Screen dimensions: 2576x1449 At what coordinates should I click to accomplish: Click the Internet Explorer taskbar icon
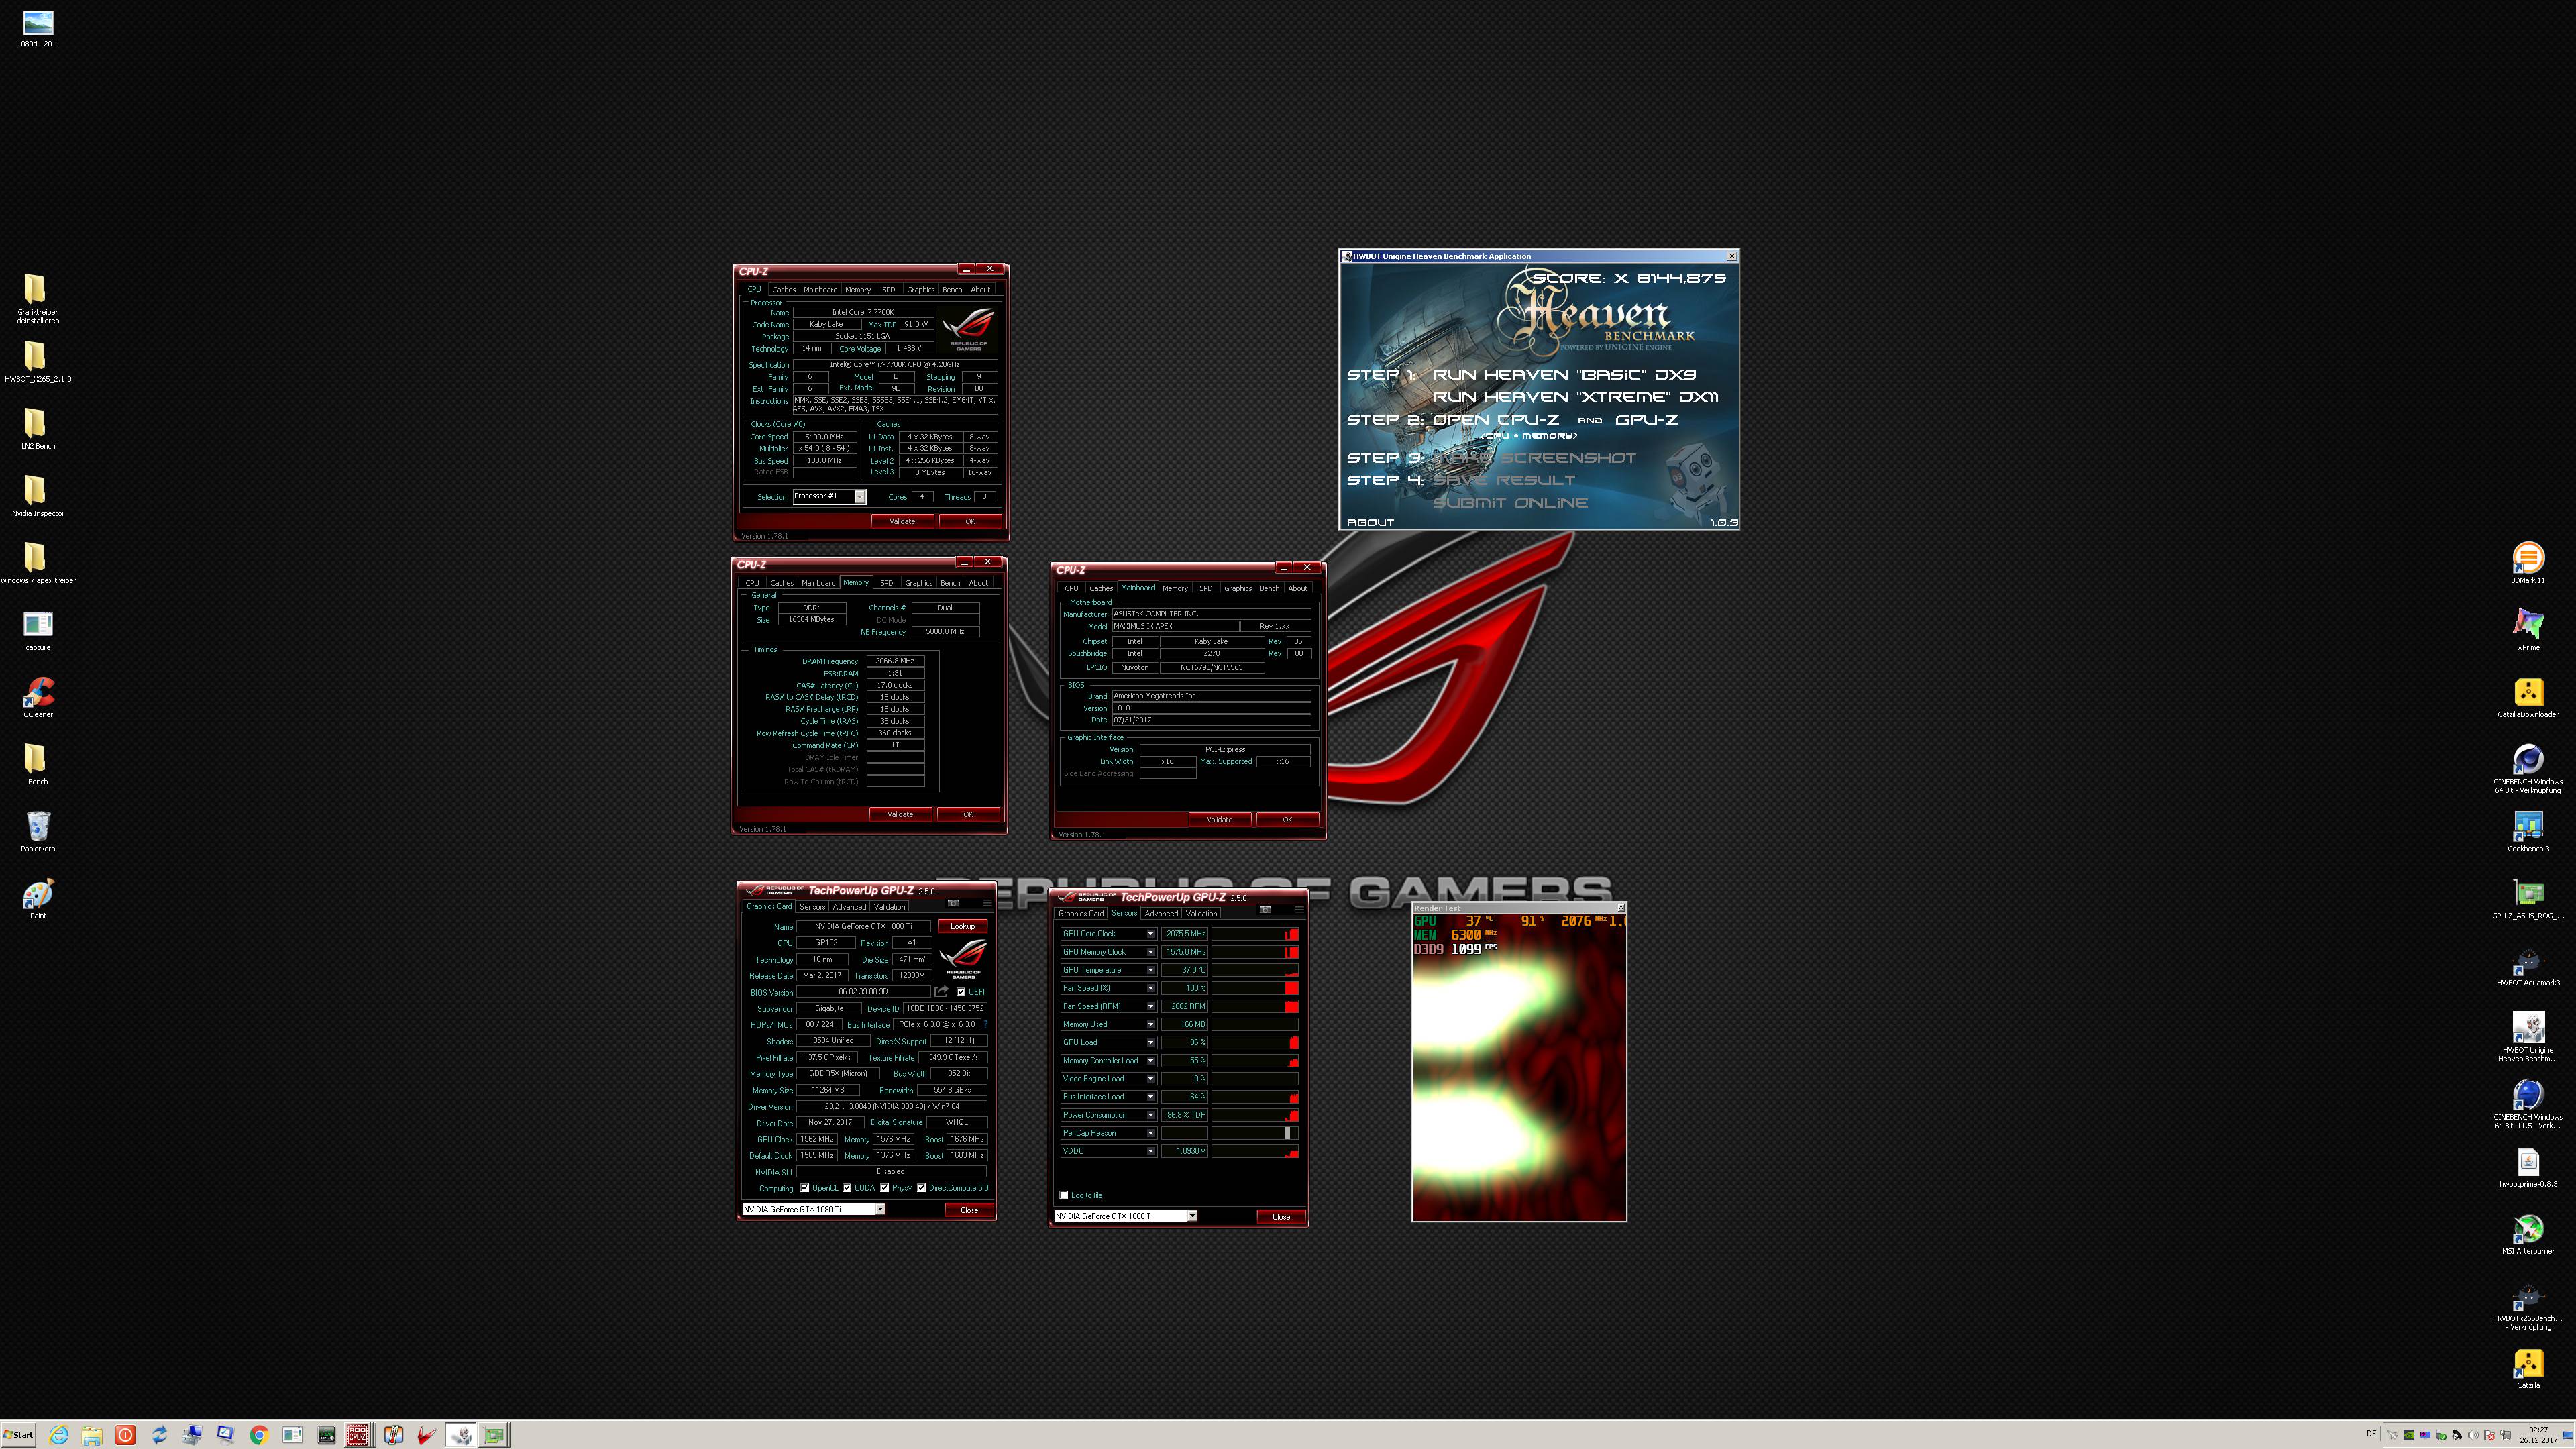[59, 1435]
